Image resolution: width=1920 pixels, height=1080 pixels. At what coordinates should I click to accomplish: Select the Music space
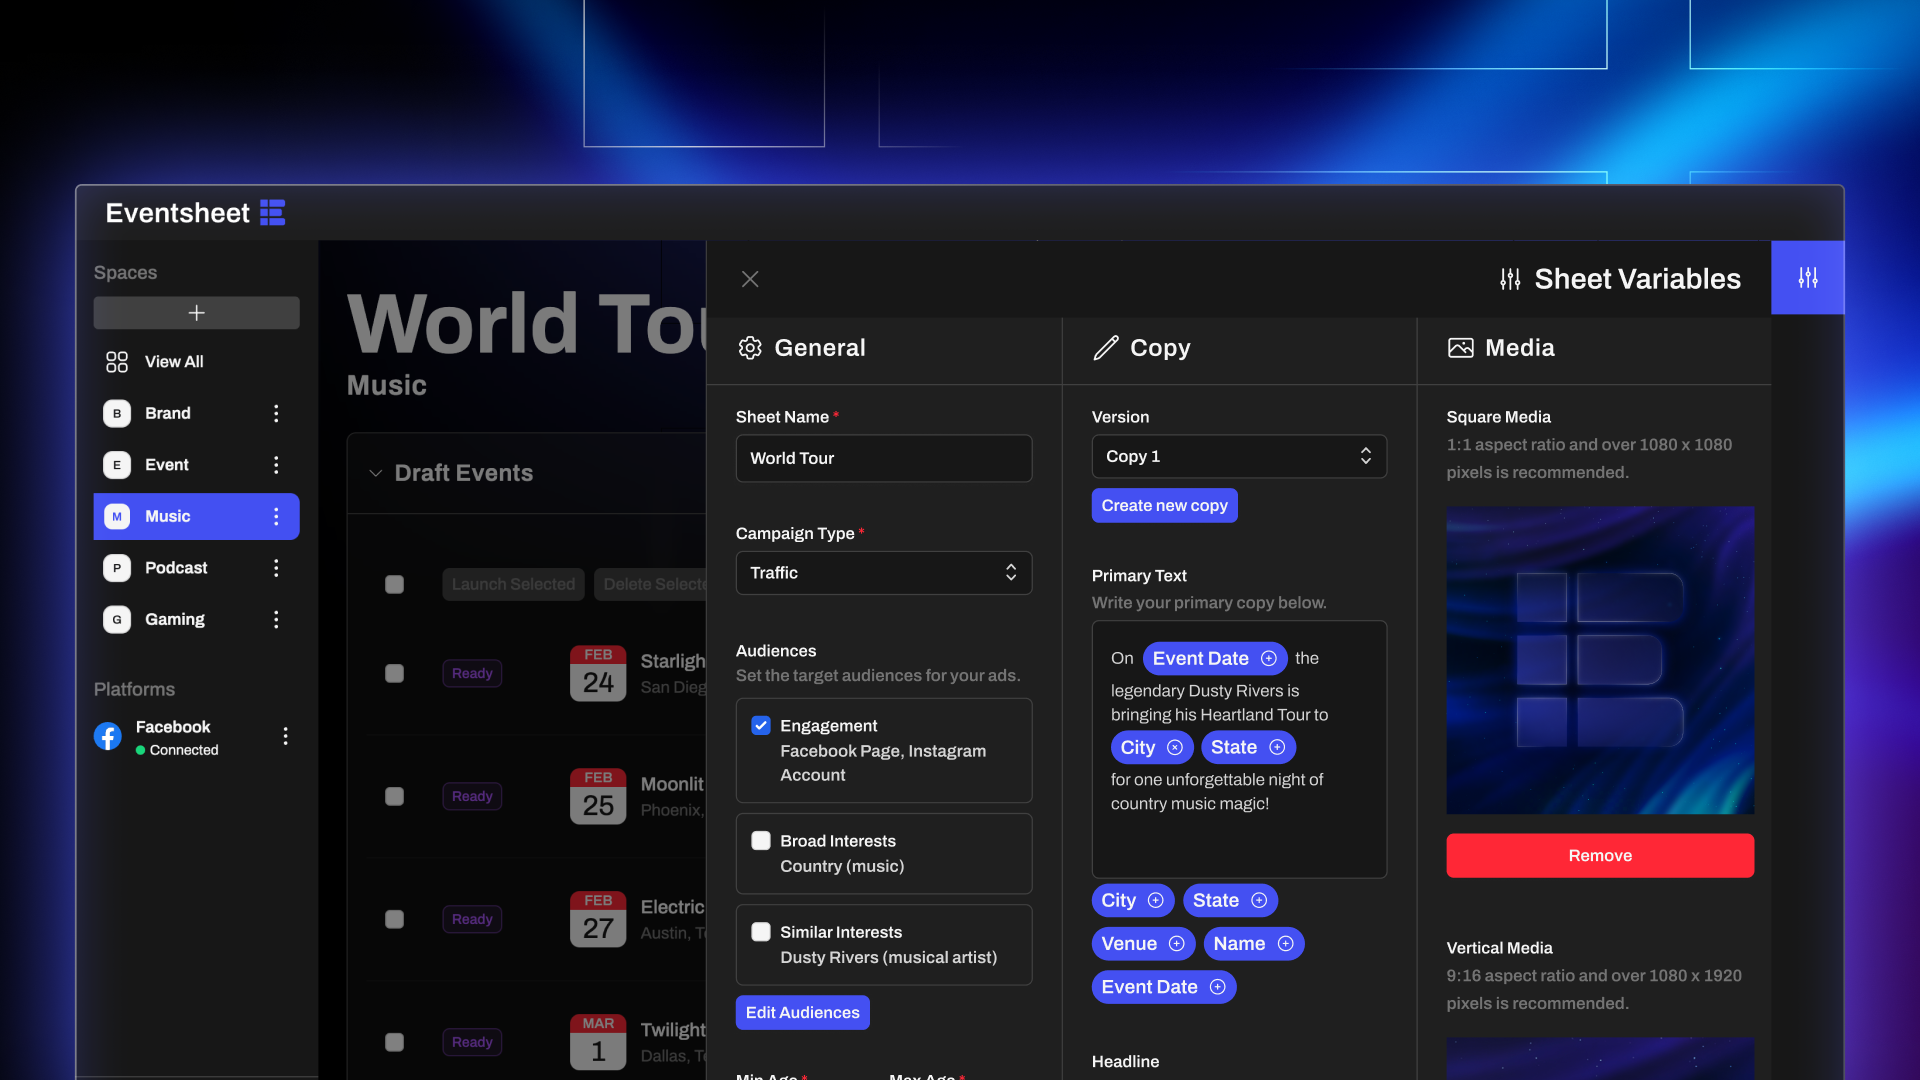tap(197, 517)
